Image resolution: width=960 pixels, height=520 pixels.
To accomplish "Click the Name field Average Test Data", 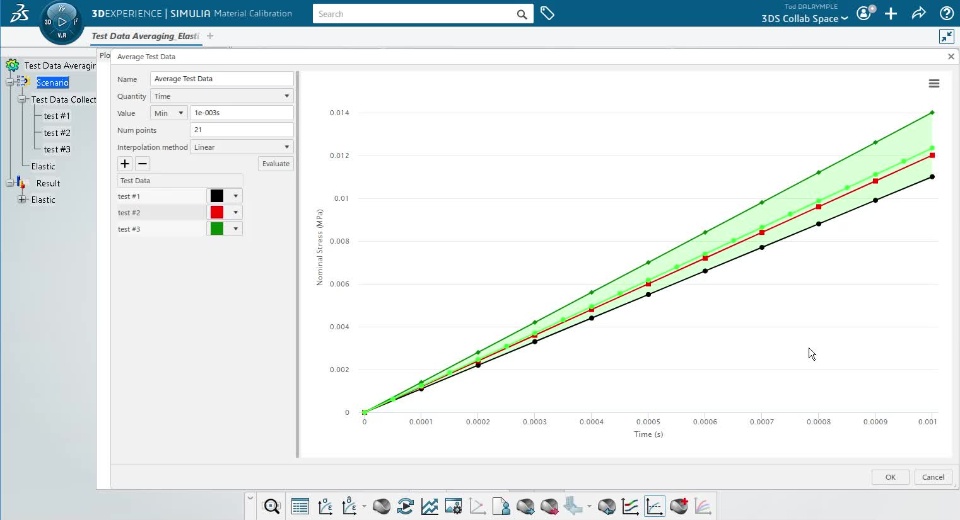I will point(222,78).
